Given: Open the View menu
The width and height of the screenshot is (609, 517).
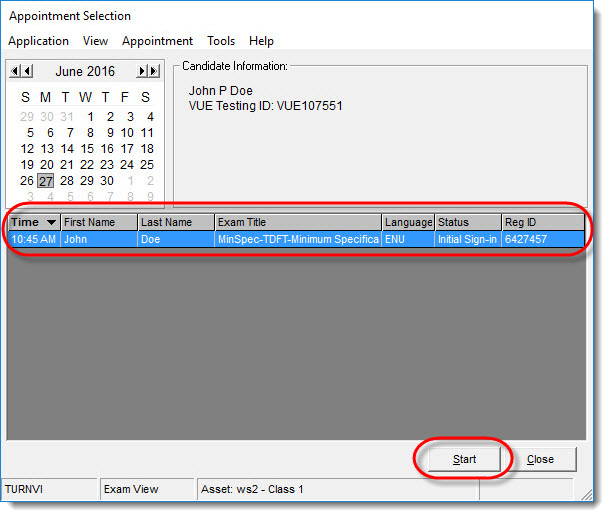Looking at the screenshot, I should tap(96, 41).
